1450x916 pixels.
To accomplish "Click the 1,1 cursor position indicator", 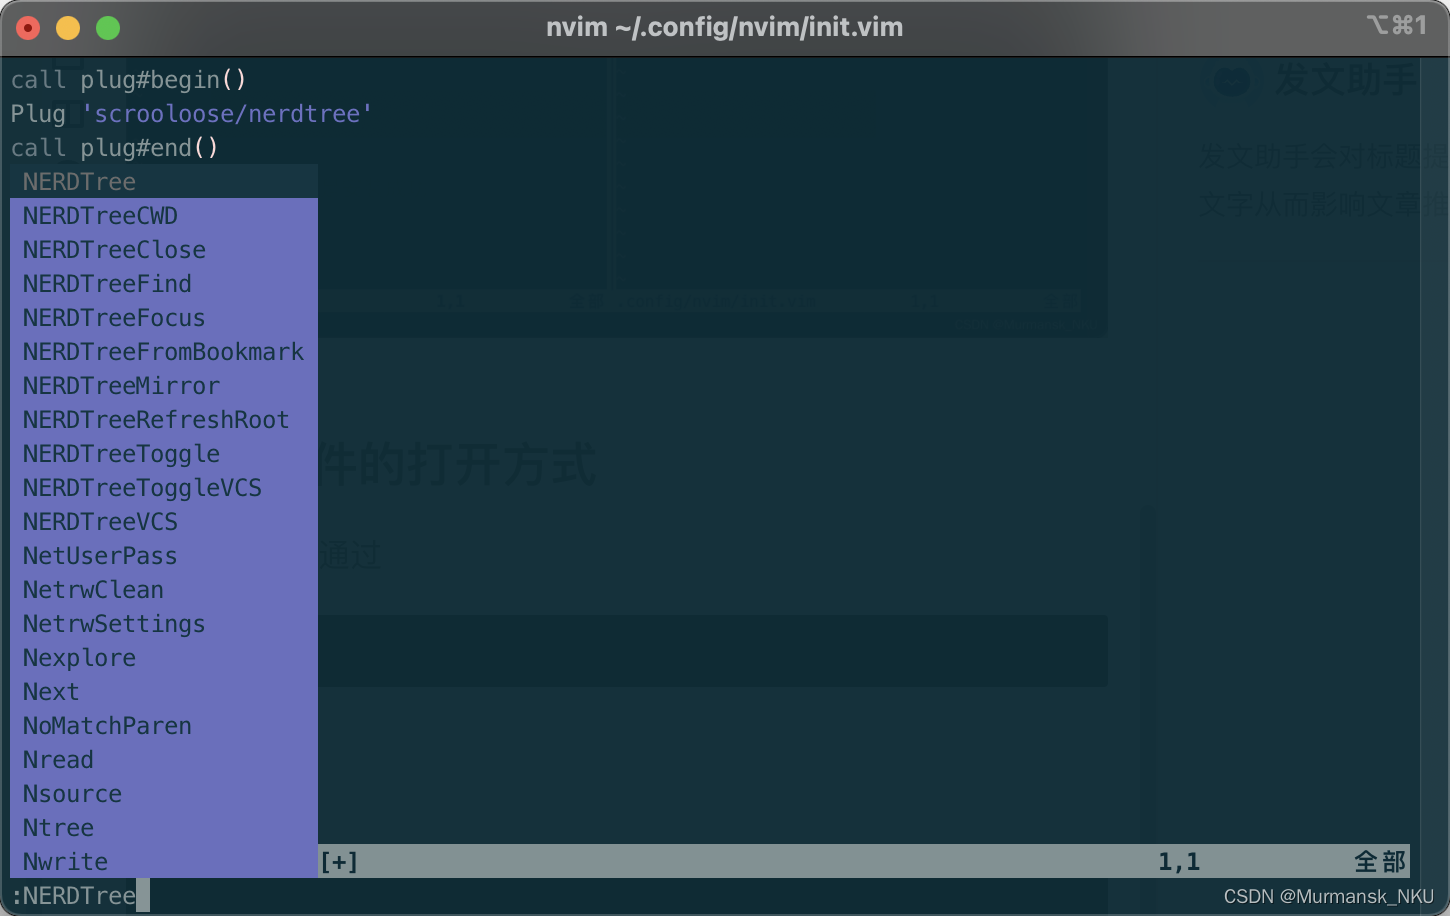I will [1179, 862].
